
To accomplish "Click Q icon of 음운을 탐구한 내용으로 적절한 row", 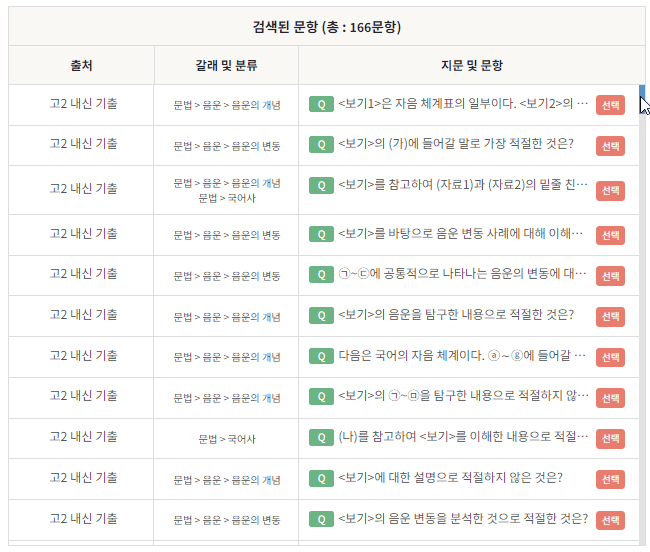I will [321, 315].
